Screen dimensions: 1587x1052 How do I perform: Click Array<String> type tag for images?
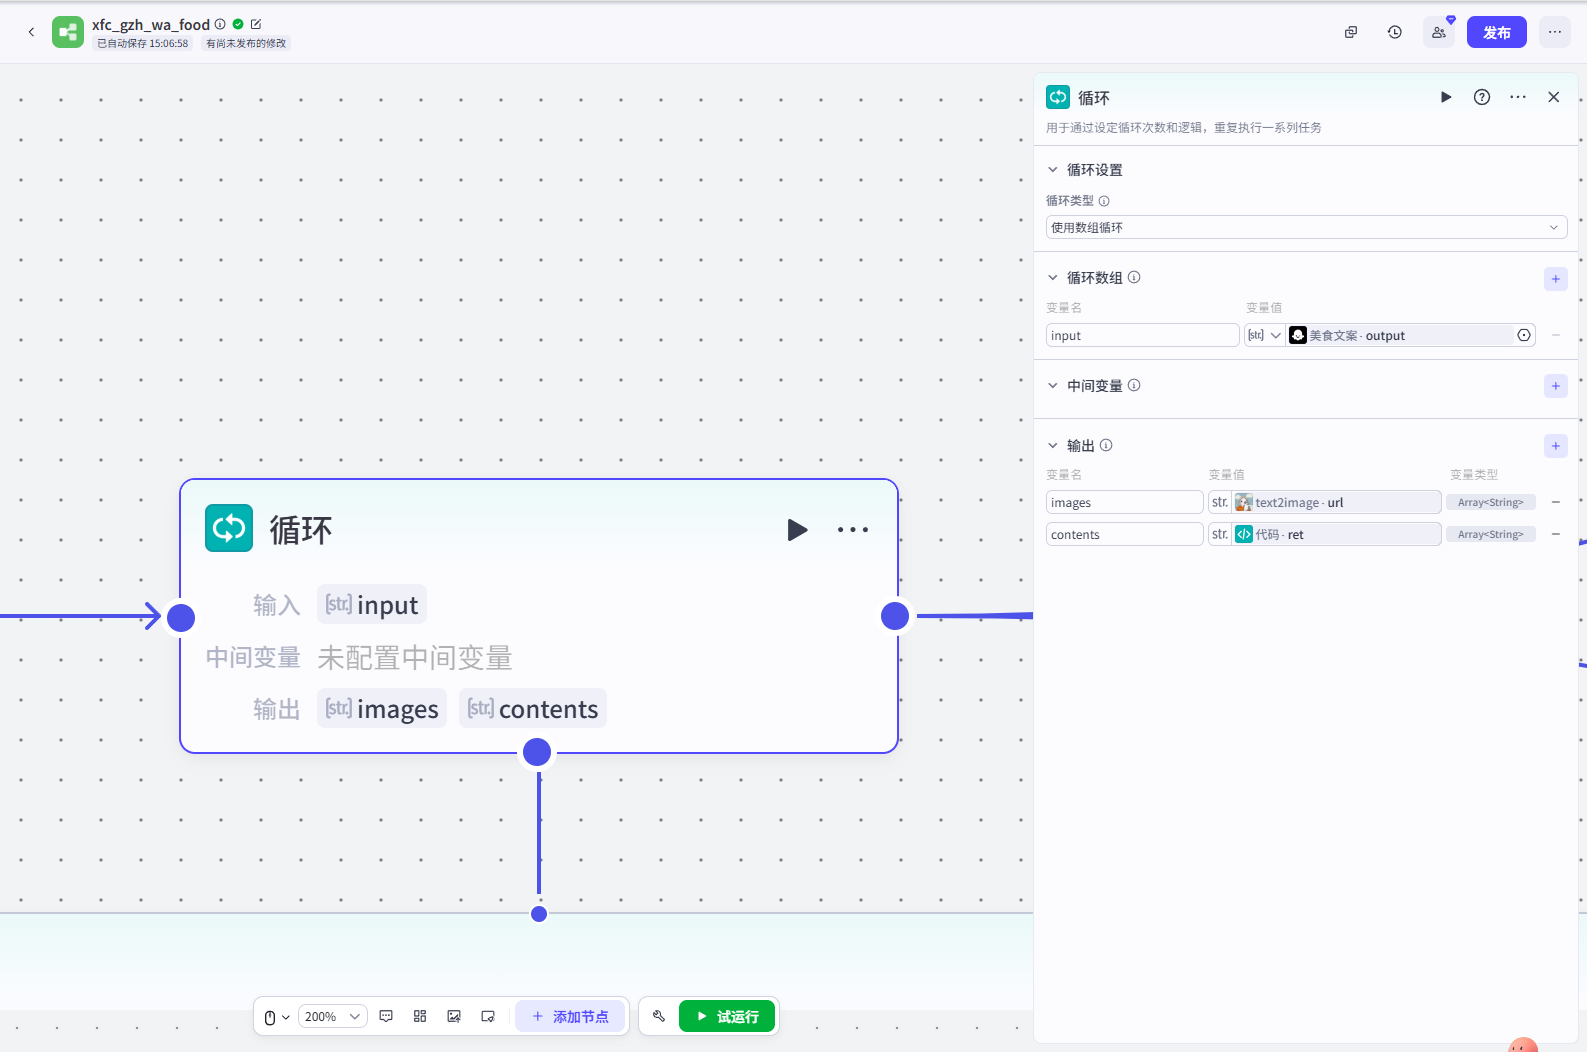tap(1490, 502)
